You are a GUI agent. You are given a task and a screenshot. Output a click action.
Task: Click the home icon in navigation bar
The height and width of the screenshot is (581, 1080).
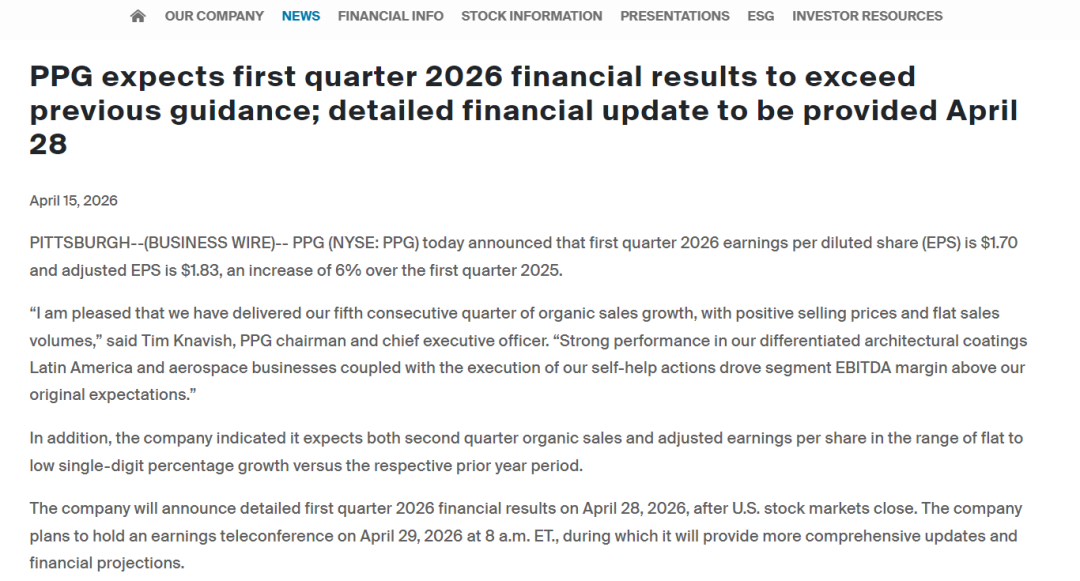[138, 16]
